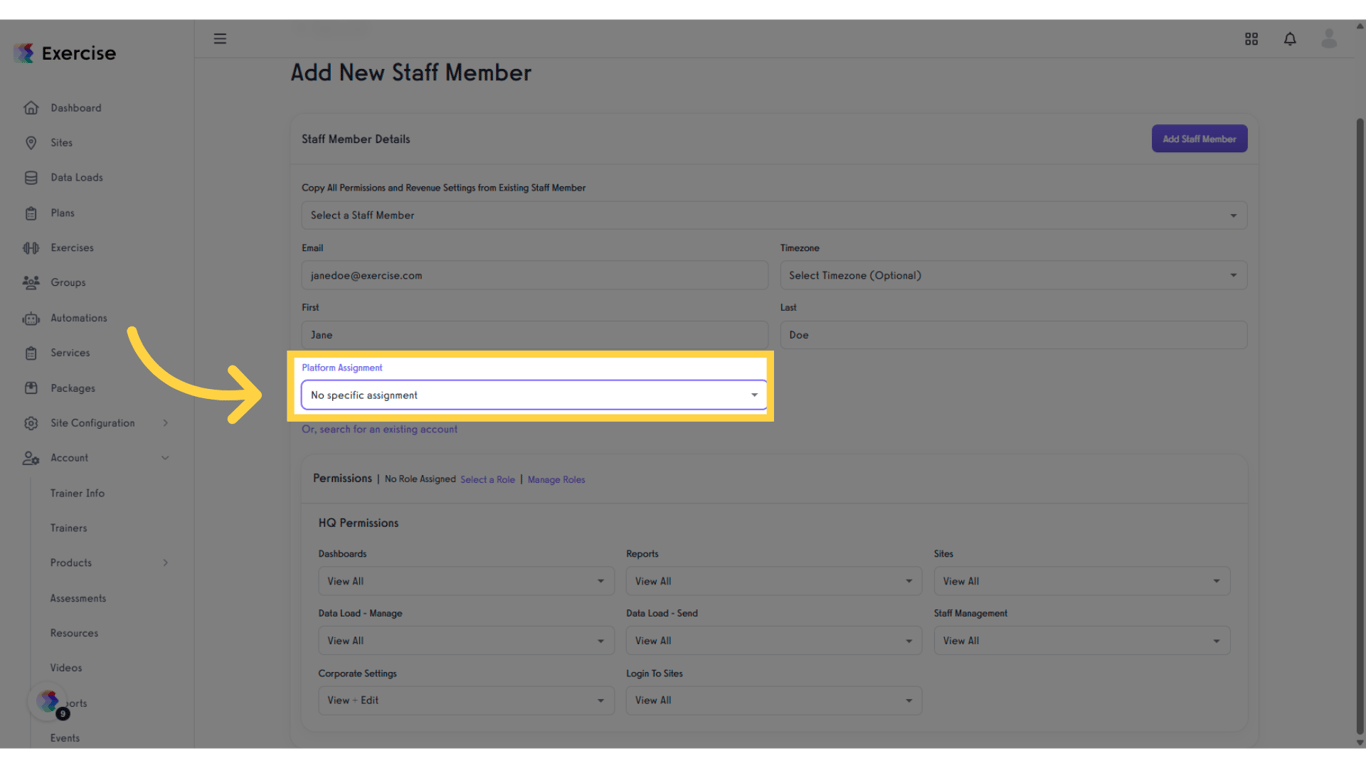Click the Email input field
1366x768 pixels.
click(534, 275)
